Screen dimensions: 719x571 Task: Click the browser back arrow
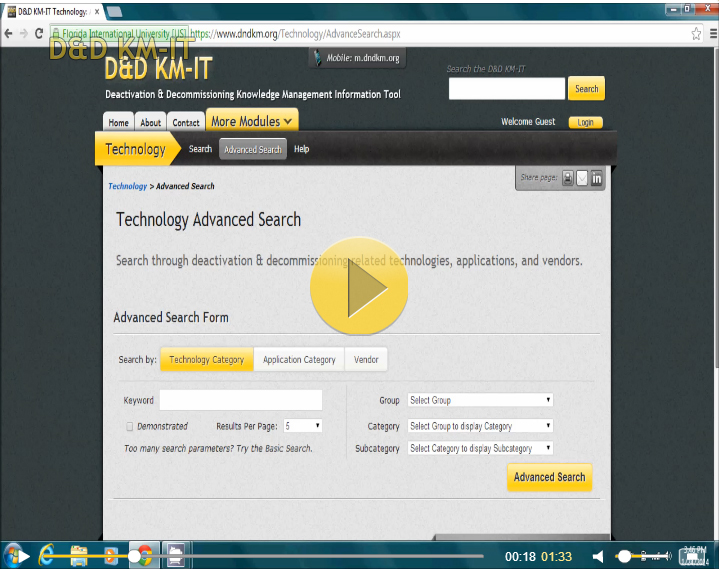(x=8, y=33)
